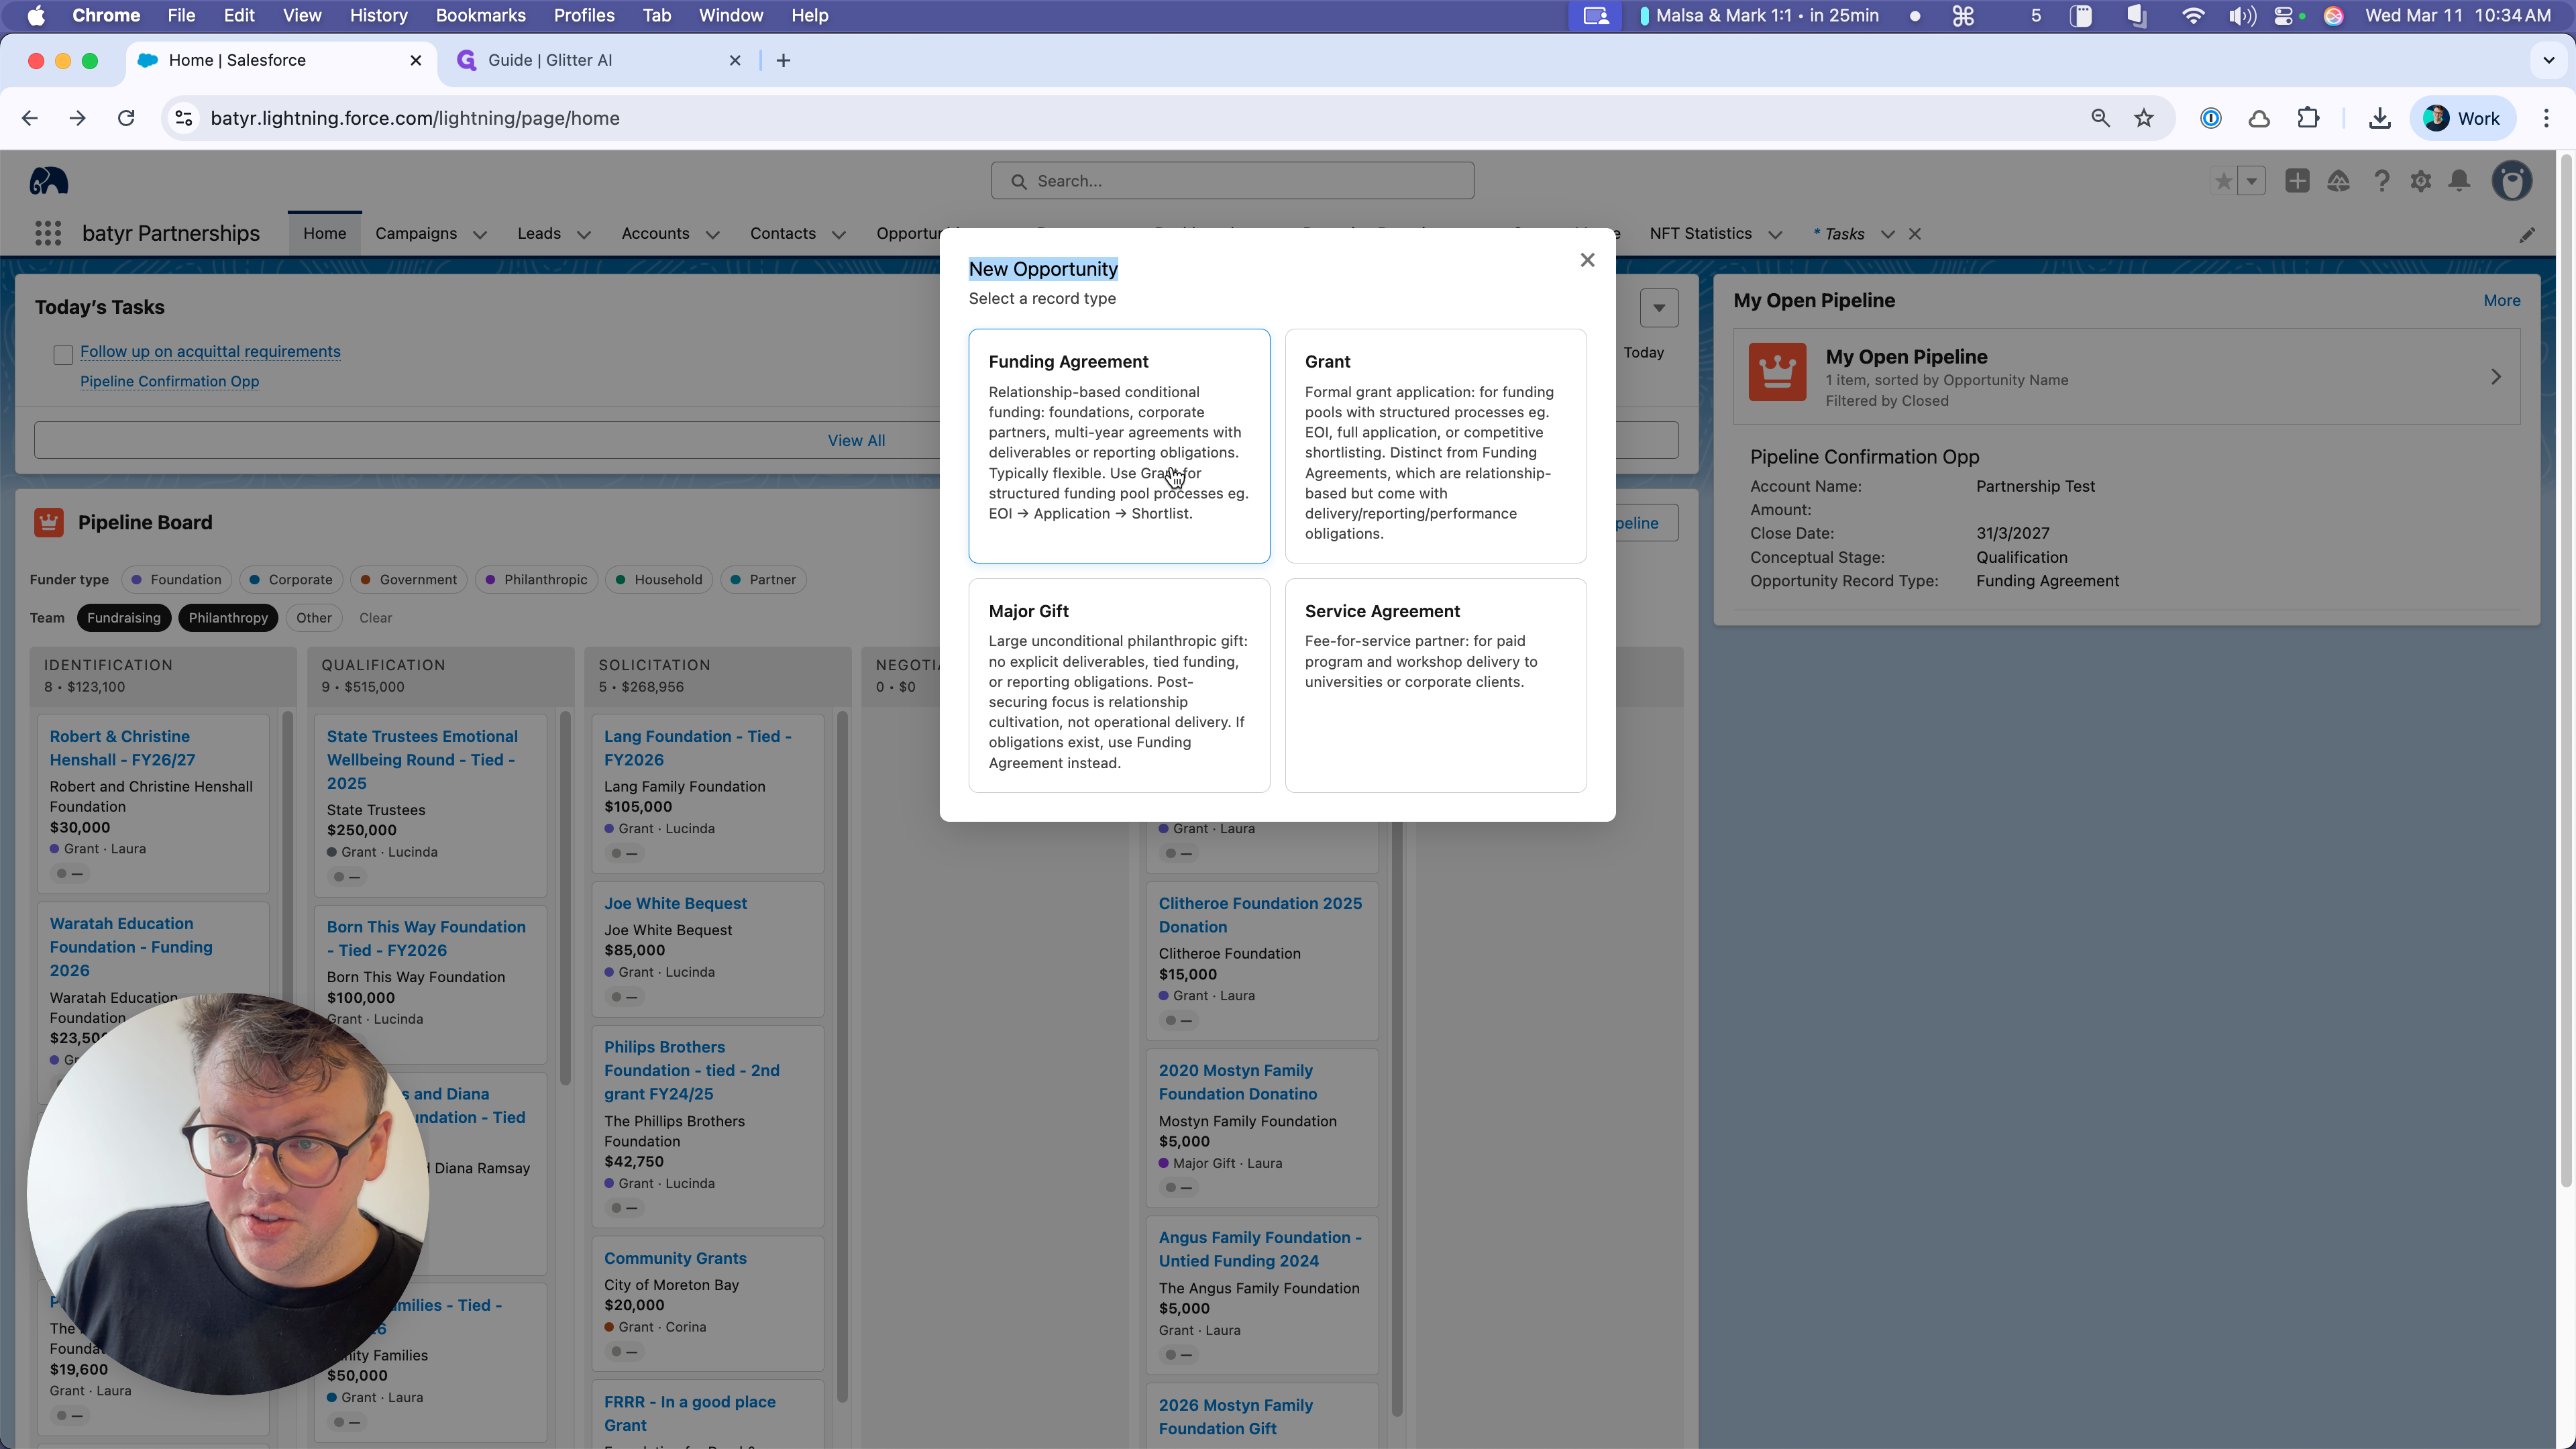Click More in My Open Pipeline
This screenshot has width=2576, height=1449.
(x=2502, y=301)
